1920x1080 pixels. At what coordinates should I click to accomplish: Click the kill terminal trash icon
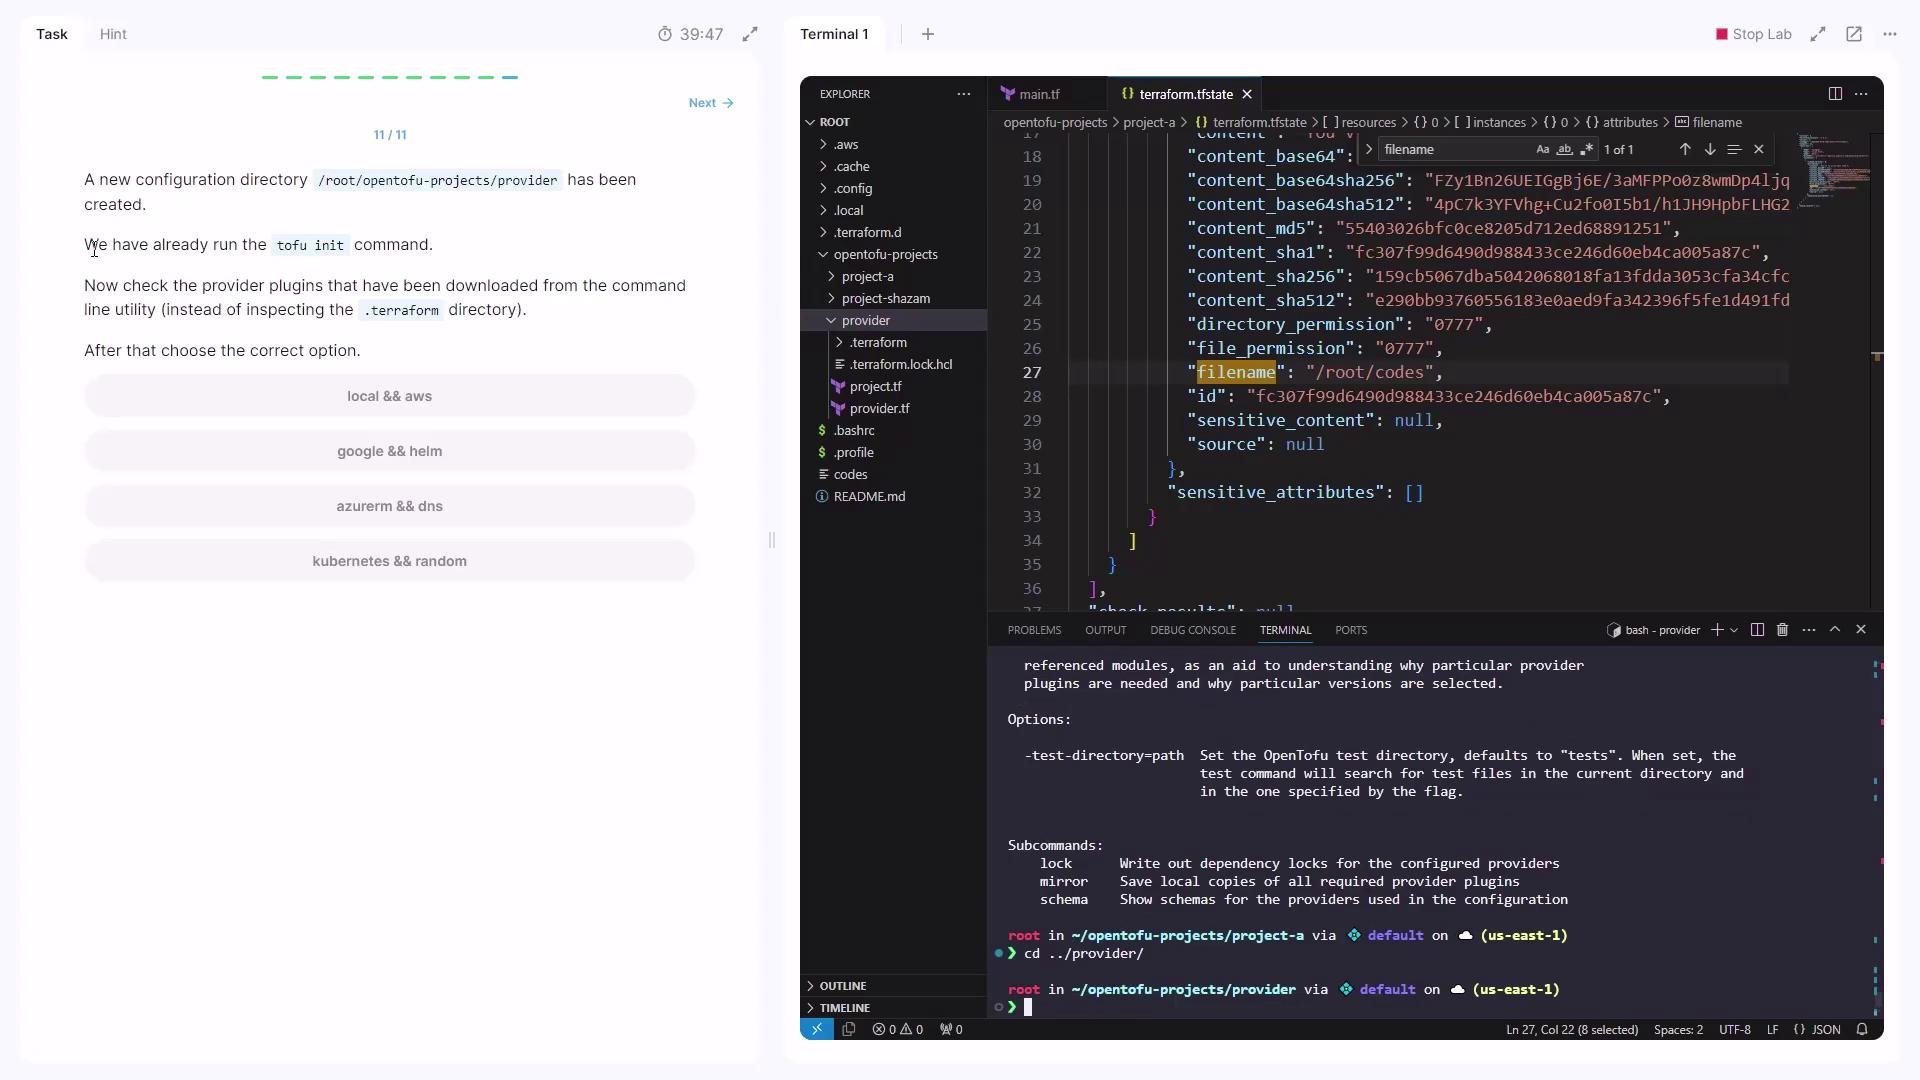(x=1782, y=630)
